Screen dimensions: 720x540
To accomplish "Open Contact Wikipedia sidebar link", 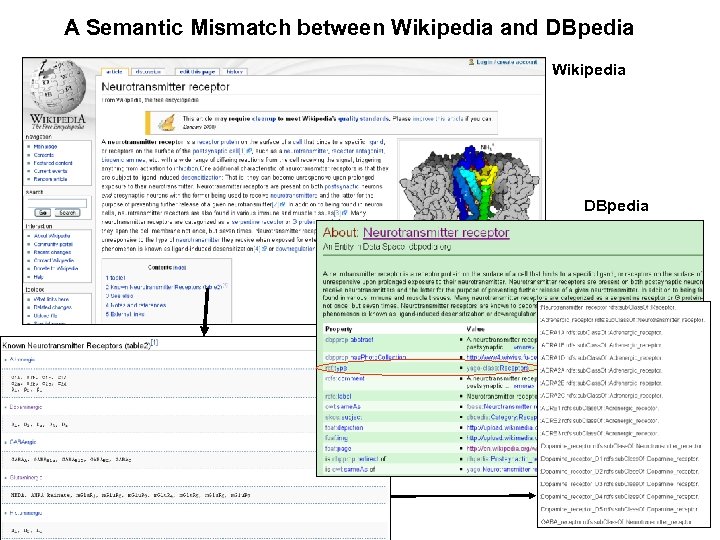I will point(54,260).
